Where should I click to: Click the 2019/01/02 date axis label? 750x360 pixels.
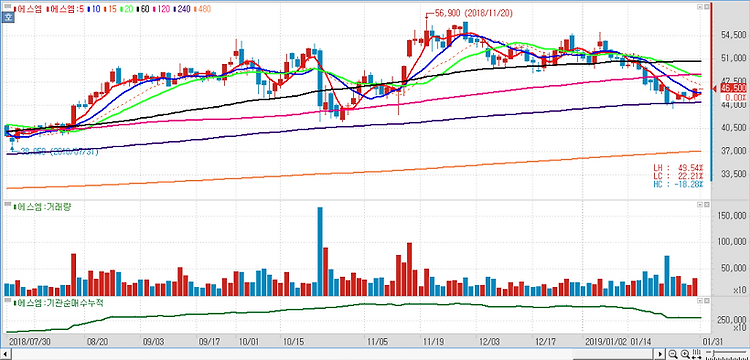click(x=605, y=341)
